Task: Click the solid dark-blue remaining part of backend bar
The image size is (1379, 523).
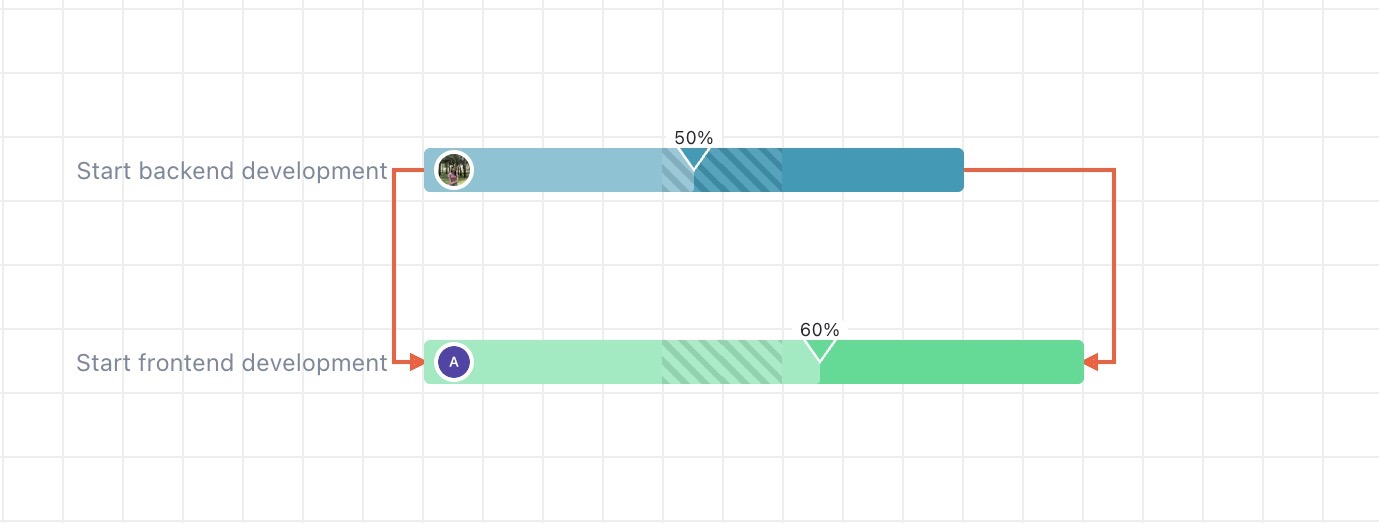Action: click(872, 170)
